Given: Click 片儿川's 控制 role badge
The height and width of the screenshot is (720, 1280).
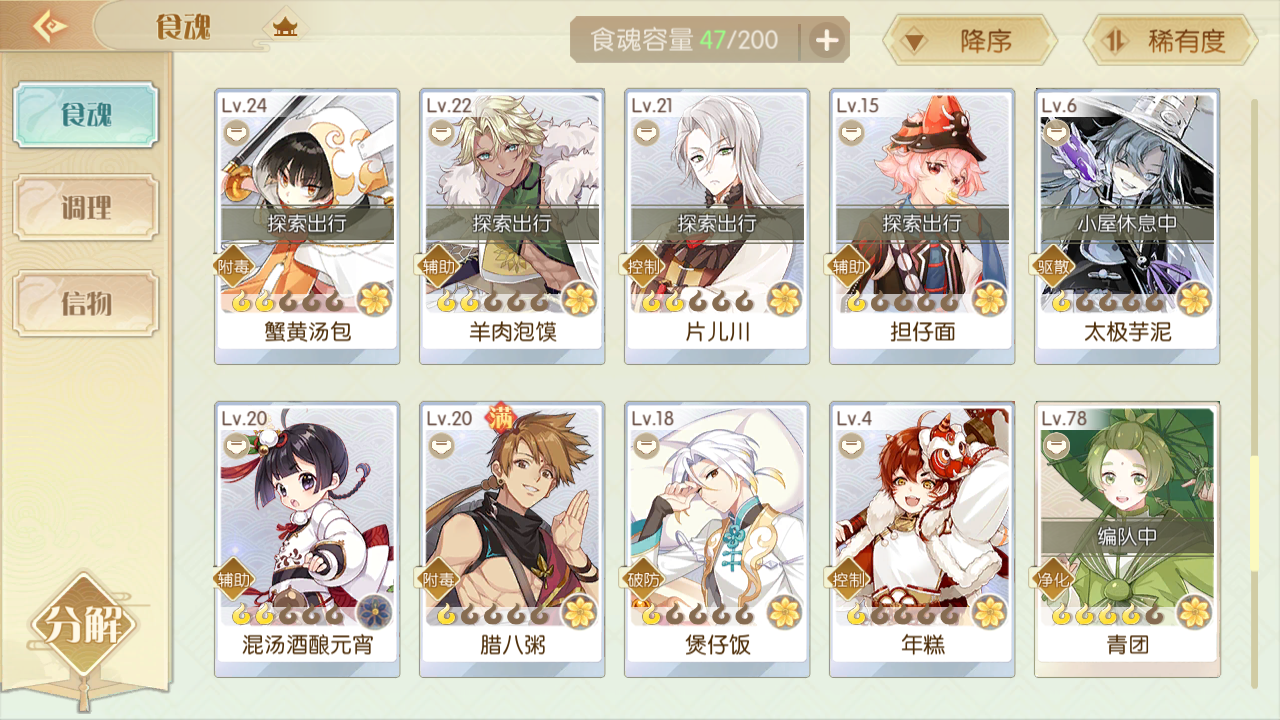Looking at the screenshot, I should 643,266.
